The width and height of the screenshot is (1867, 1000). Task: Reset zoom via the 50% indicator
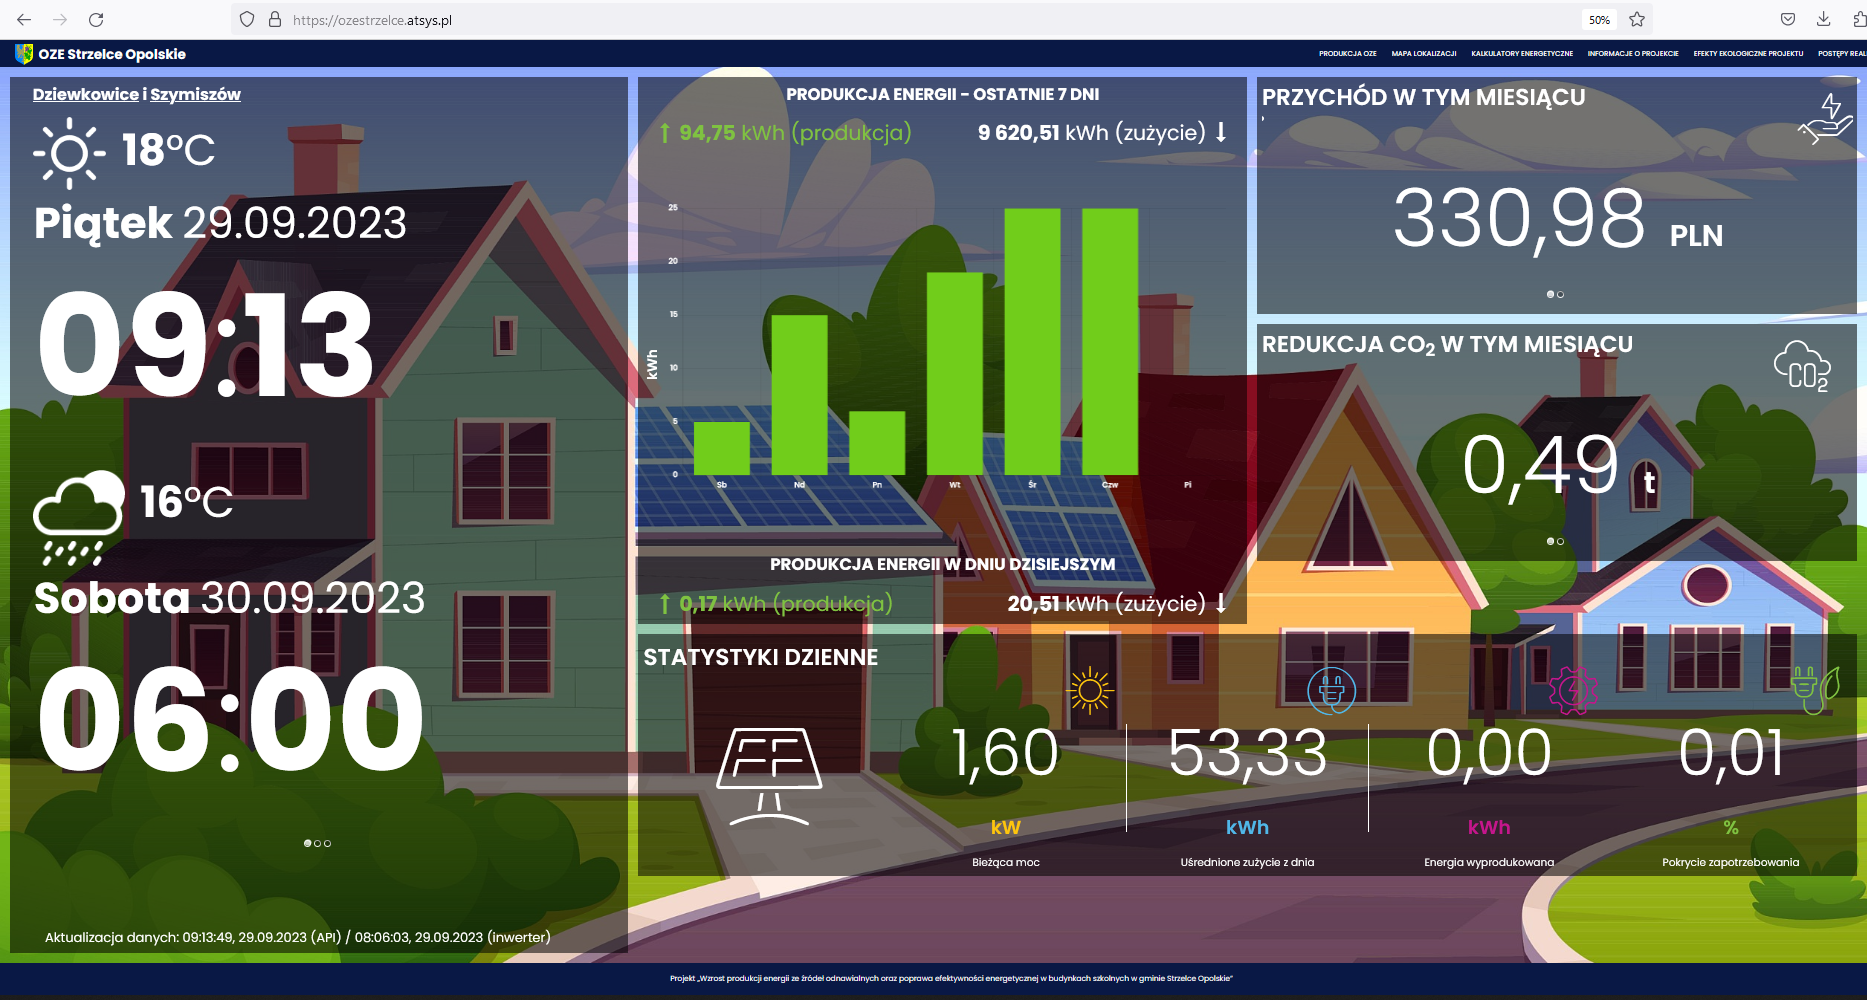click(1599, 20)
